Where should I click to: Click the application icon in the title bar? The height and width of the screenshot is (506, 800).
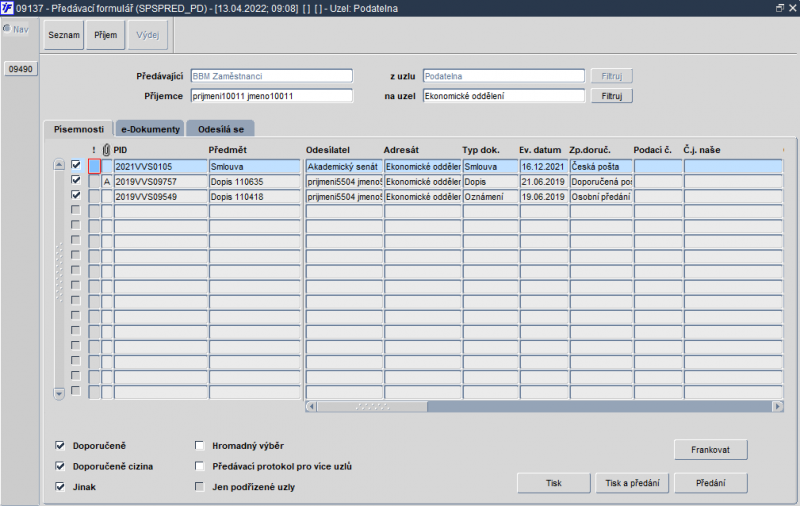[x=7, y=8]
